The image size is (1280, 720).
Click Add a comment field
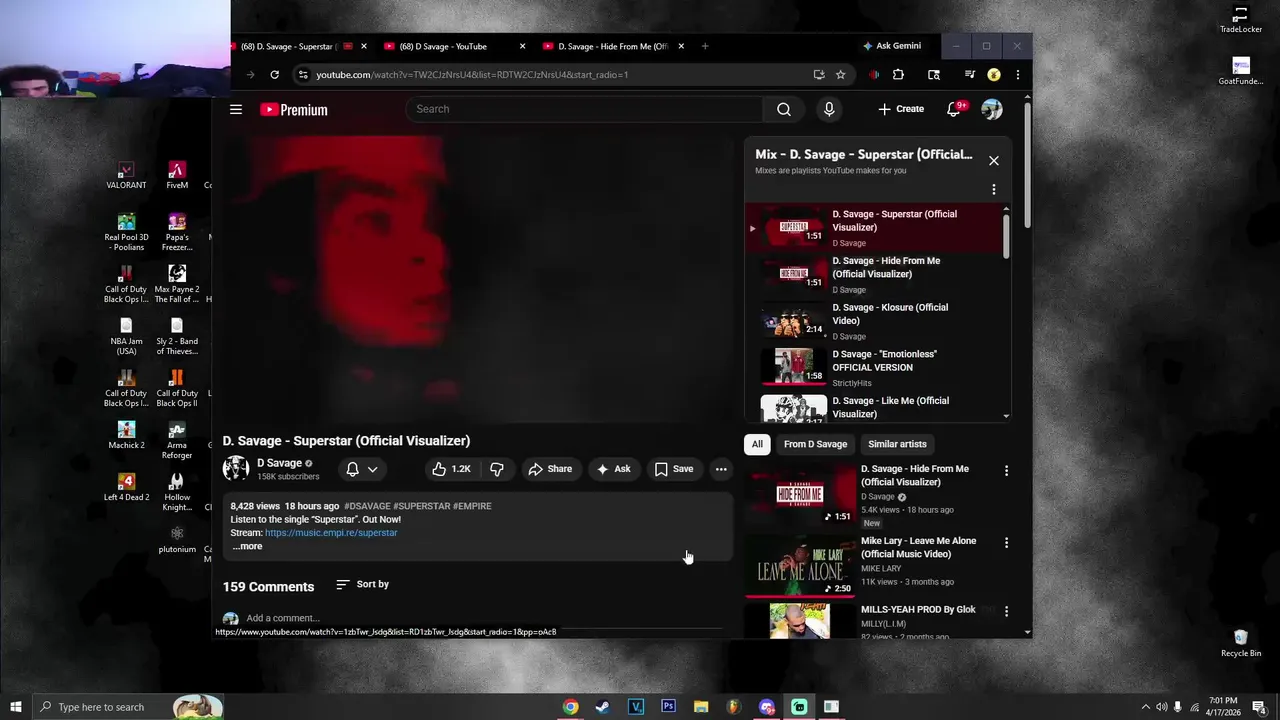[x=283, y=619]
